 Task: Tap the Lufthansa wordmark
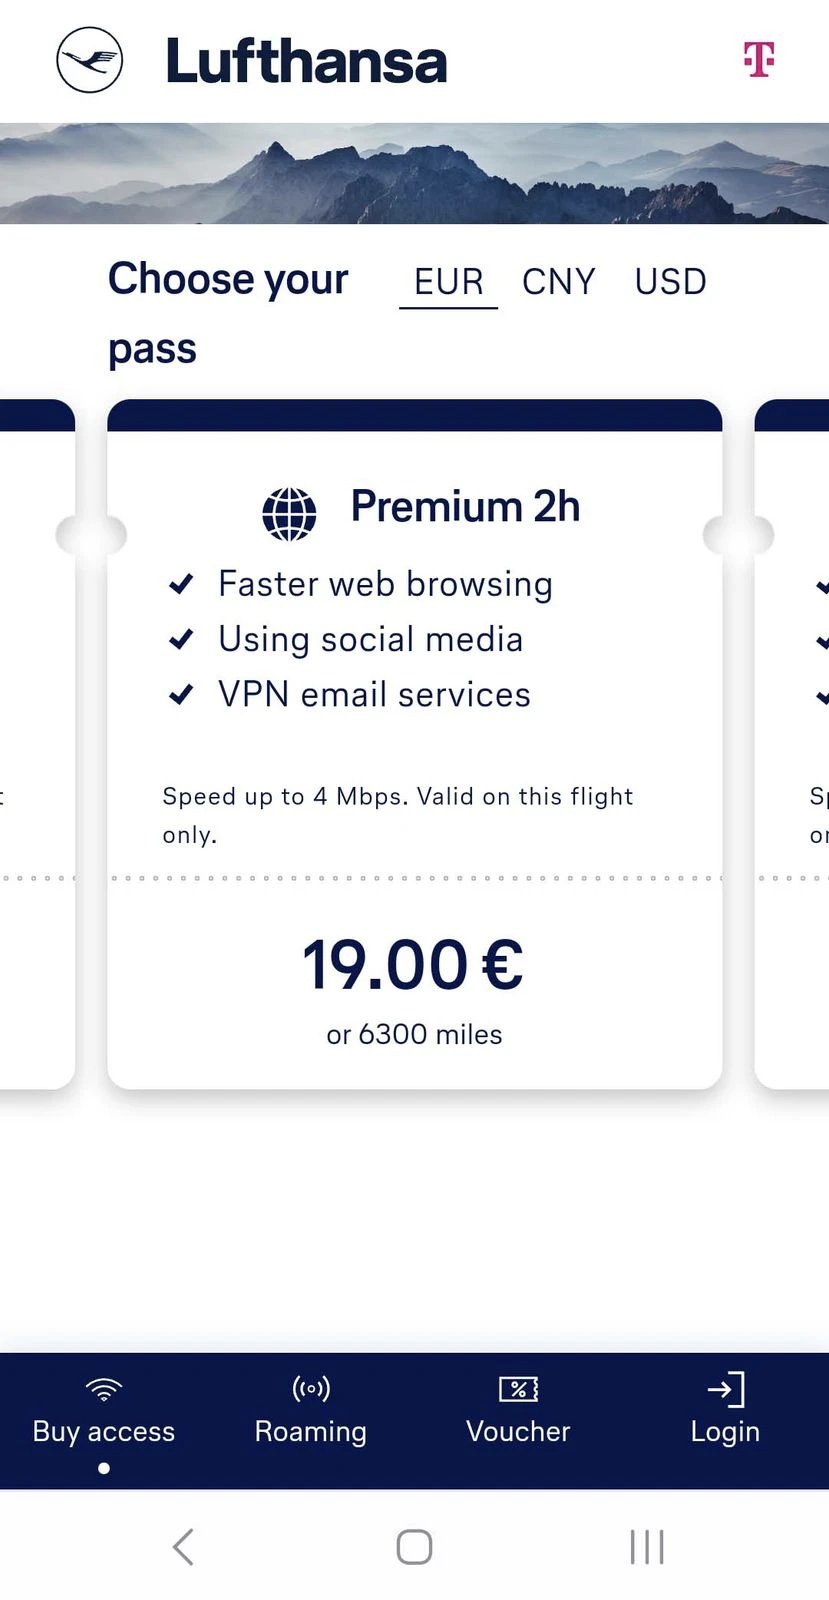click(306, 61)
